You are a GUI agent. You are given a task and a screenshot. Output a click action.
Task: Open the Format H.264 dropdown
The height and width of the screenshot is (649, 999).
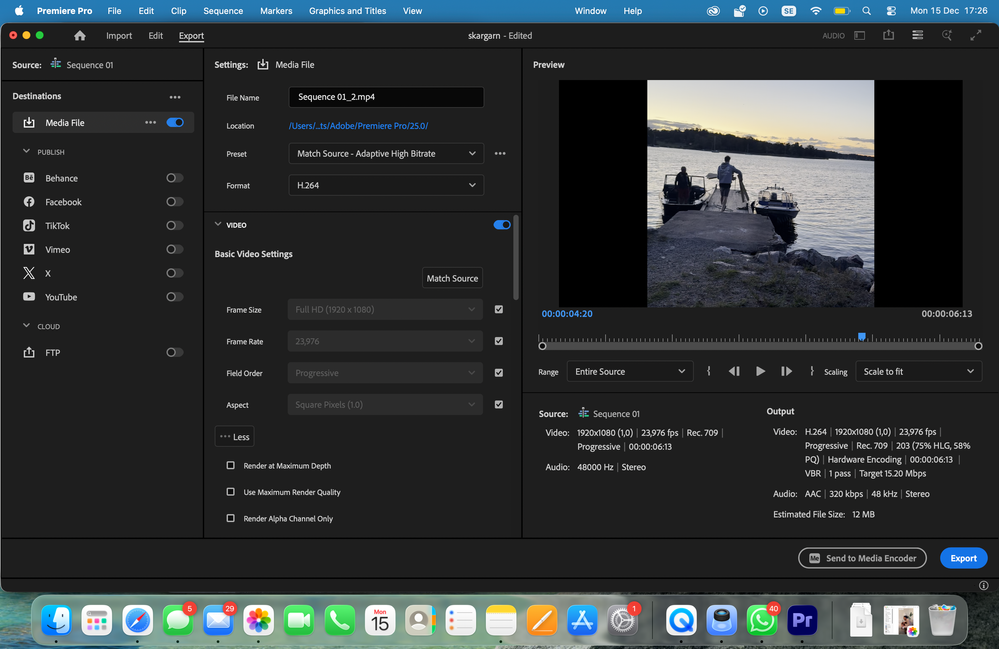(x=386, y=186)
